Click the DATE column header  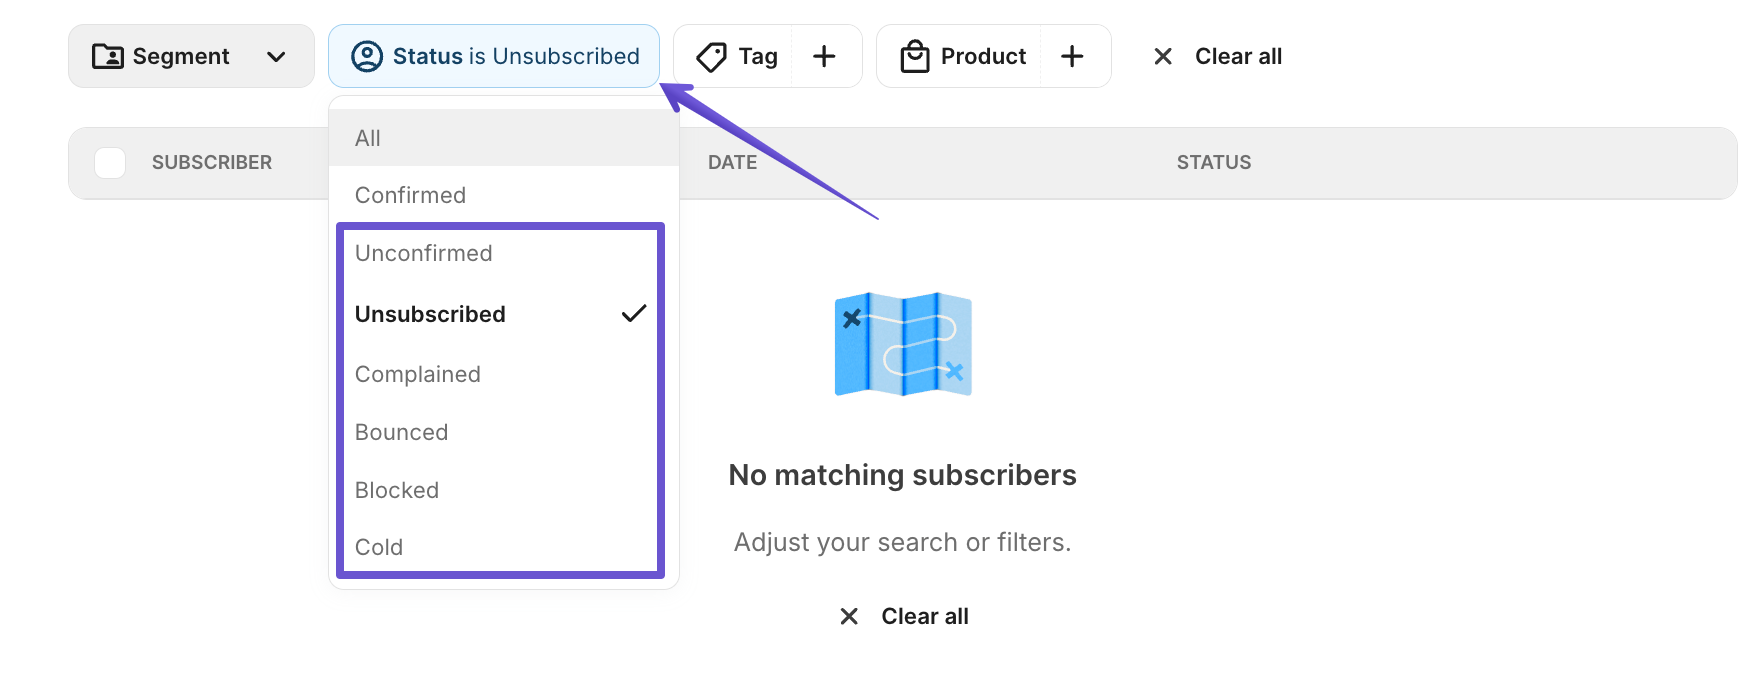732,162
